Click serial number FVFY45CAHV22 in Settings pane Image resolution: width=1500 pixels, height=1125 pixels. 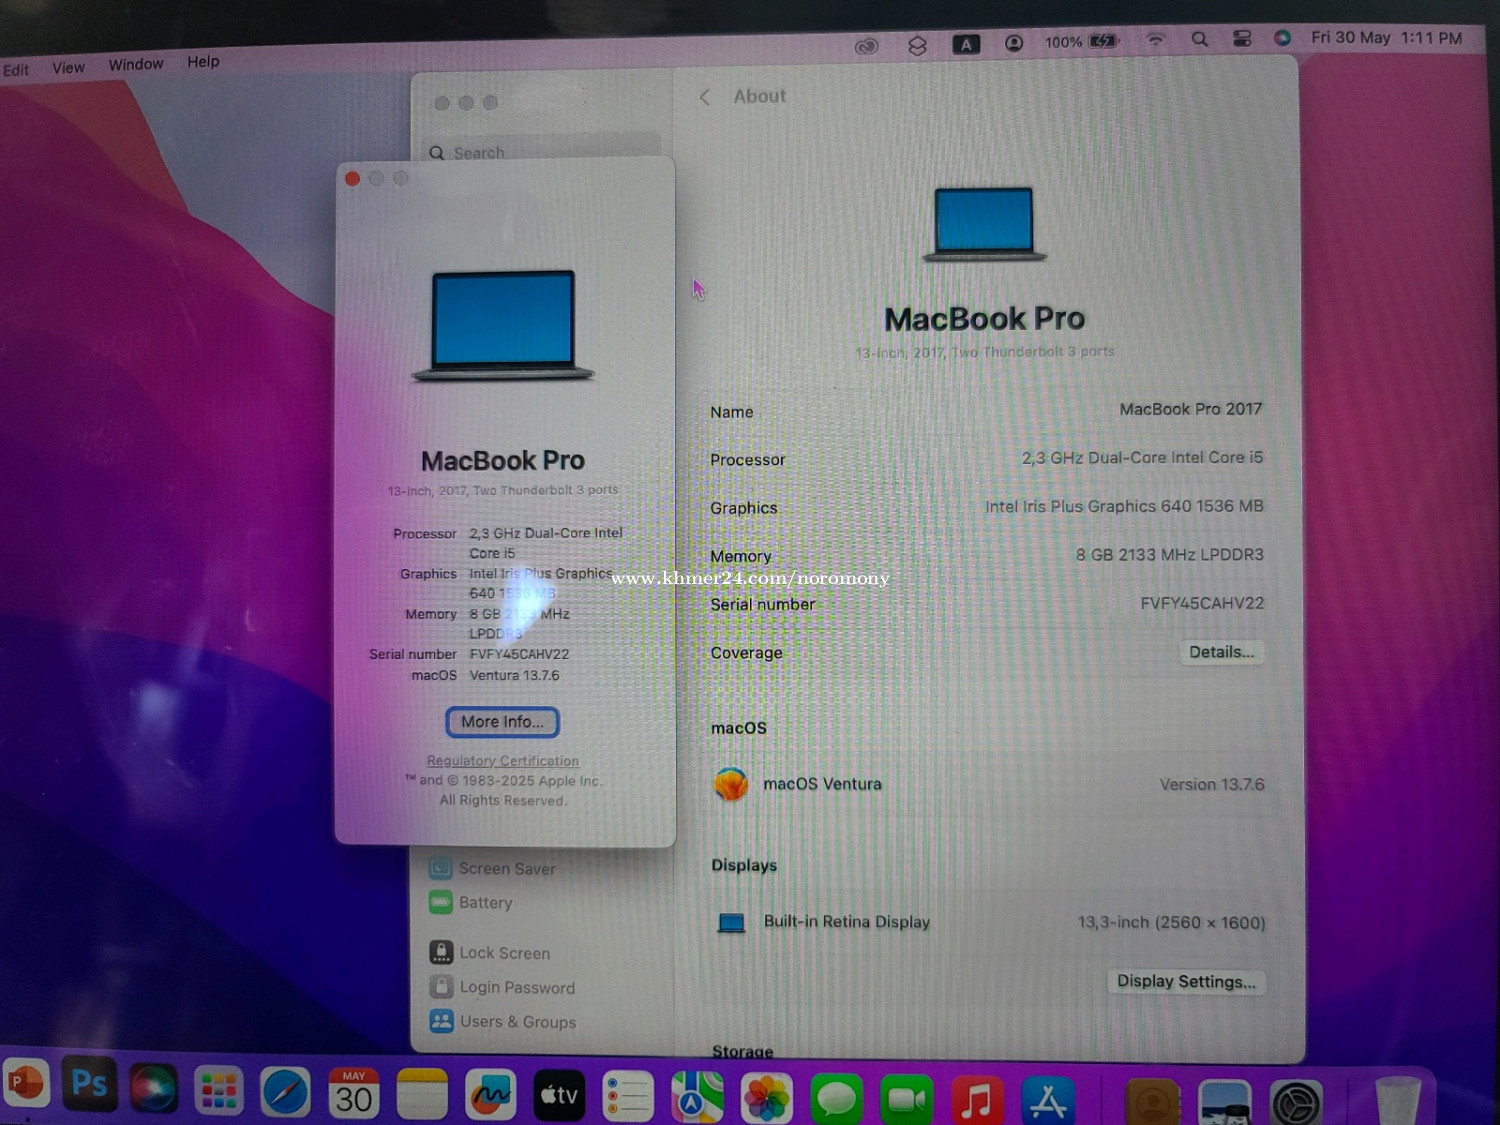(1202, 603)
